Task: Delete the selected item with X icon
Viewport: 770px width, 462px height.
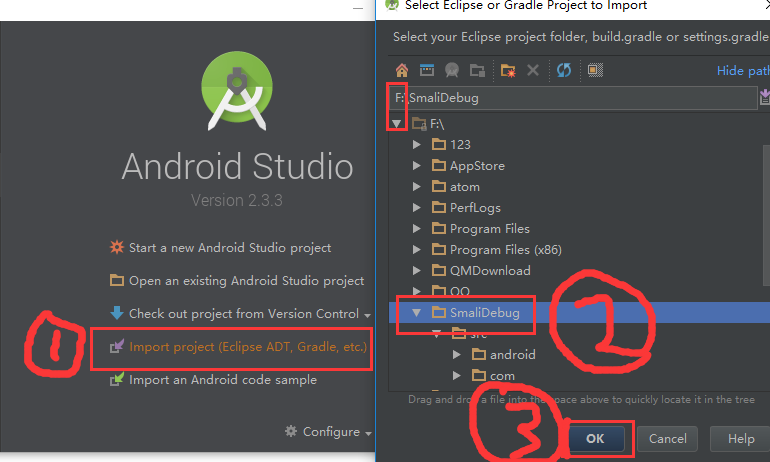Action: 533,70
